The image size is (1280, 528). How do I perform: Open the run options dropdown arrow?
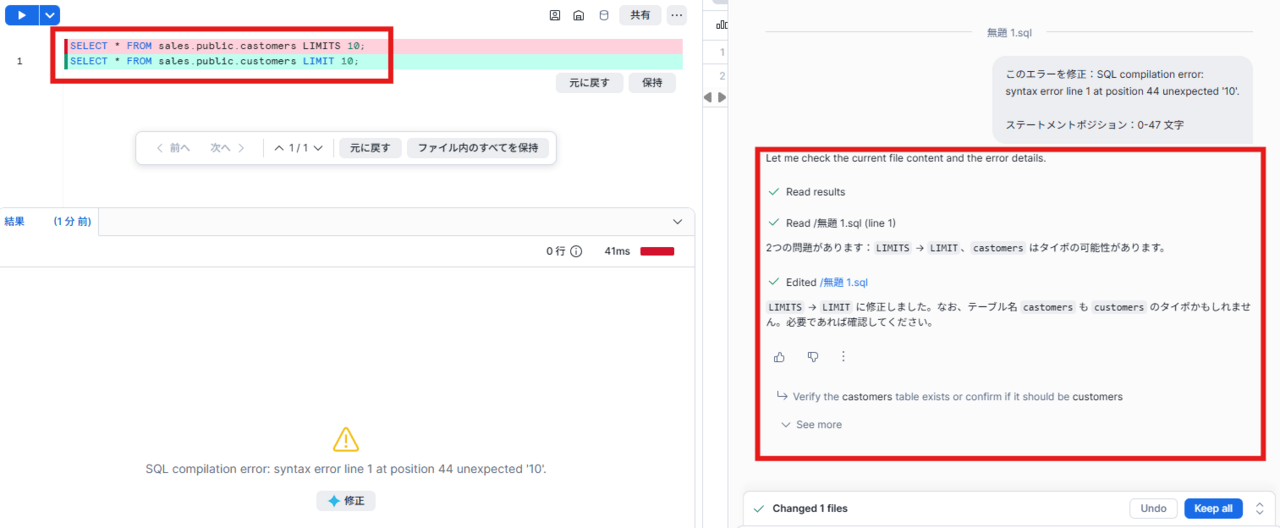[50, 15]
